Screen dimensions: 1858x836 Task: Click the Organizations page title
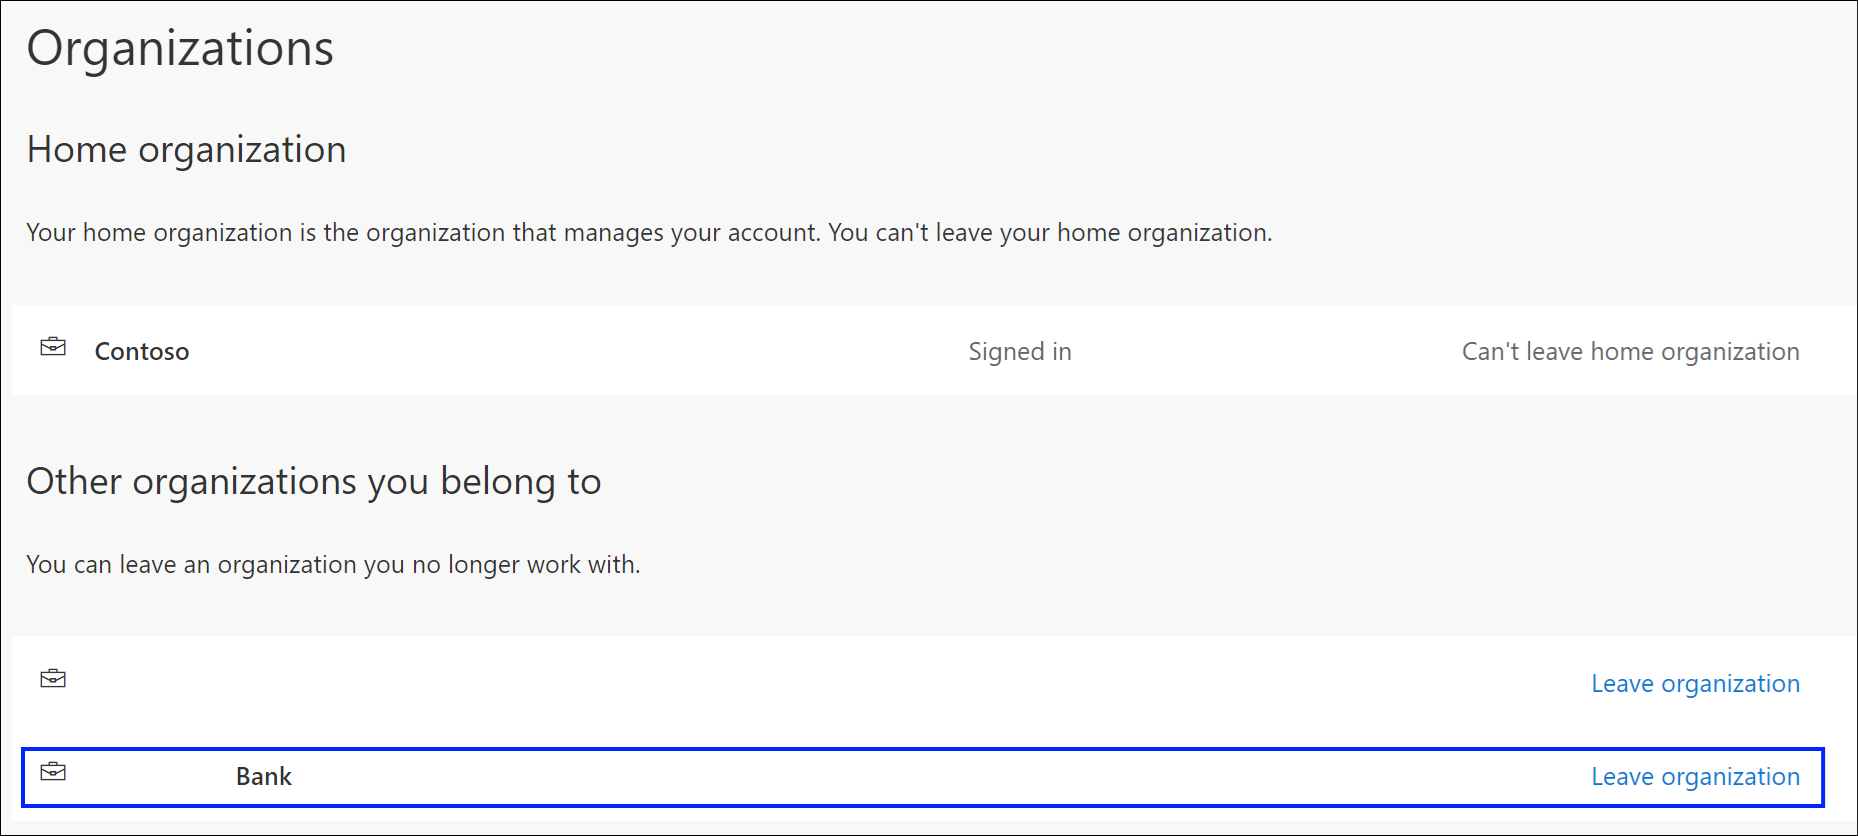click(180, 49)
